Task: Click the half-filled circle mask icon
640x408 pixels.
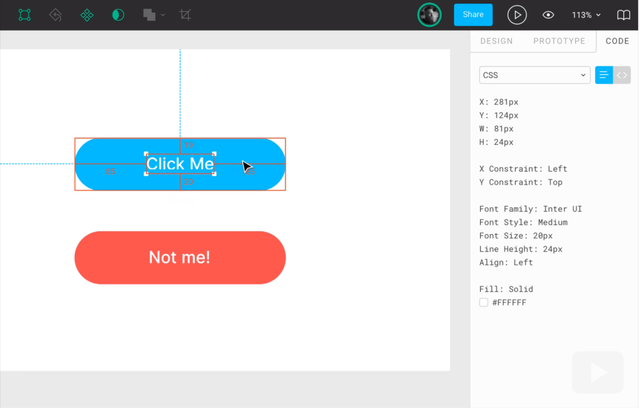Action: [x=118, y=15]
